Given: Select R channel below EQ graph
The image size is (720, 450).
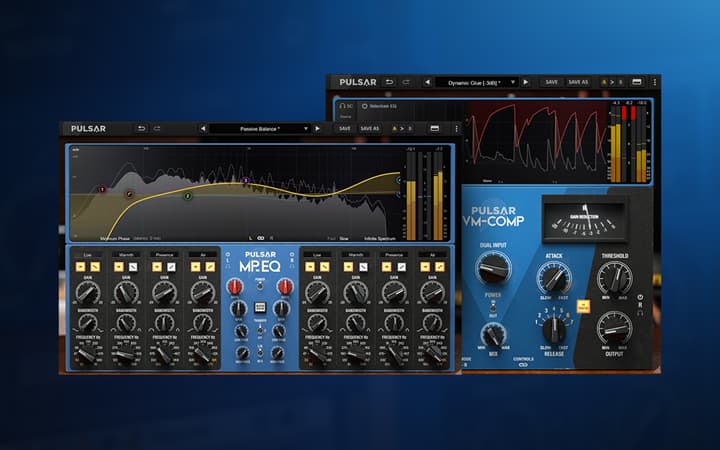Looking at the screenshot, I should (x=271, y=238).
